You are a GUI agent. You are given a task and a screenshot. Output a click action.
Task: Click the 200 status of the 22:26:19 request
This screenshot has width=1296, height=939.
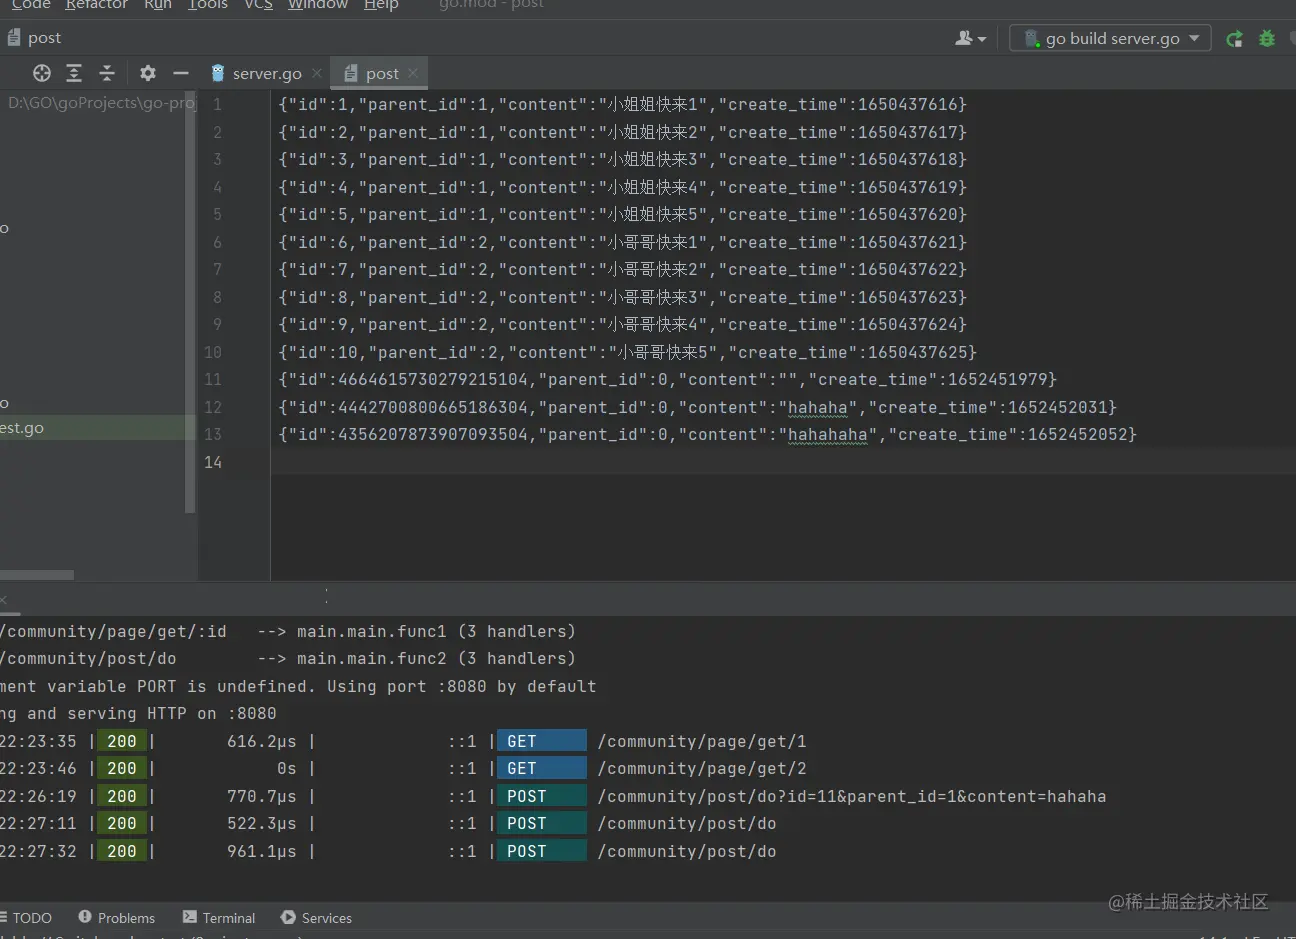[122, 796]
